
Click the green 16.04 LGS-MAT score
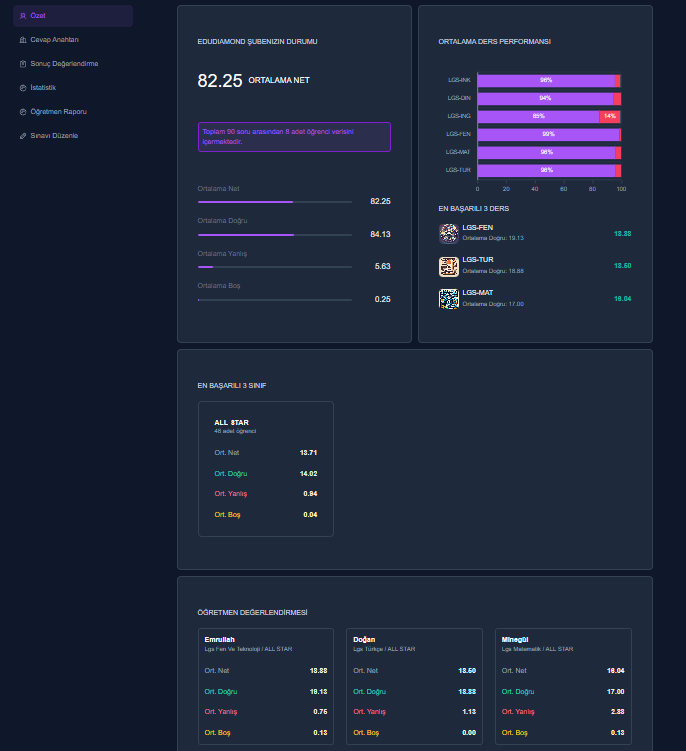[622, 299]
